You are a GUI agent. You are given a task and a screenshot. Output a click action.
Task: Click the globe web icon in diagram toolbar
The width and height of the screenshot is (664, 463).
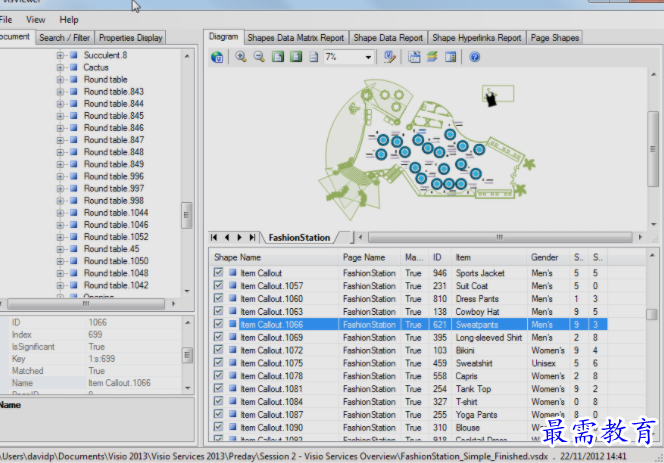click(217, 57)
